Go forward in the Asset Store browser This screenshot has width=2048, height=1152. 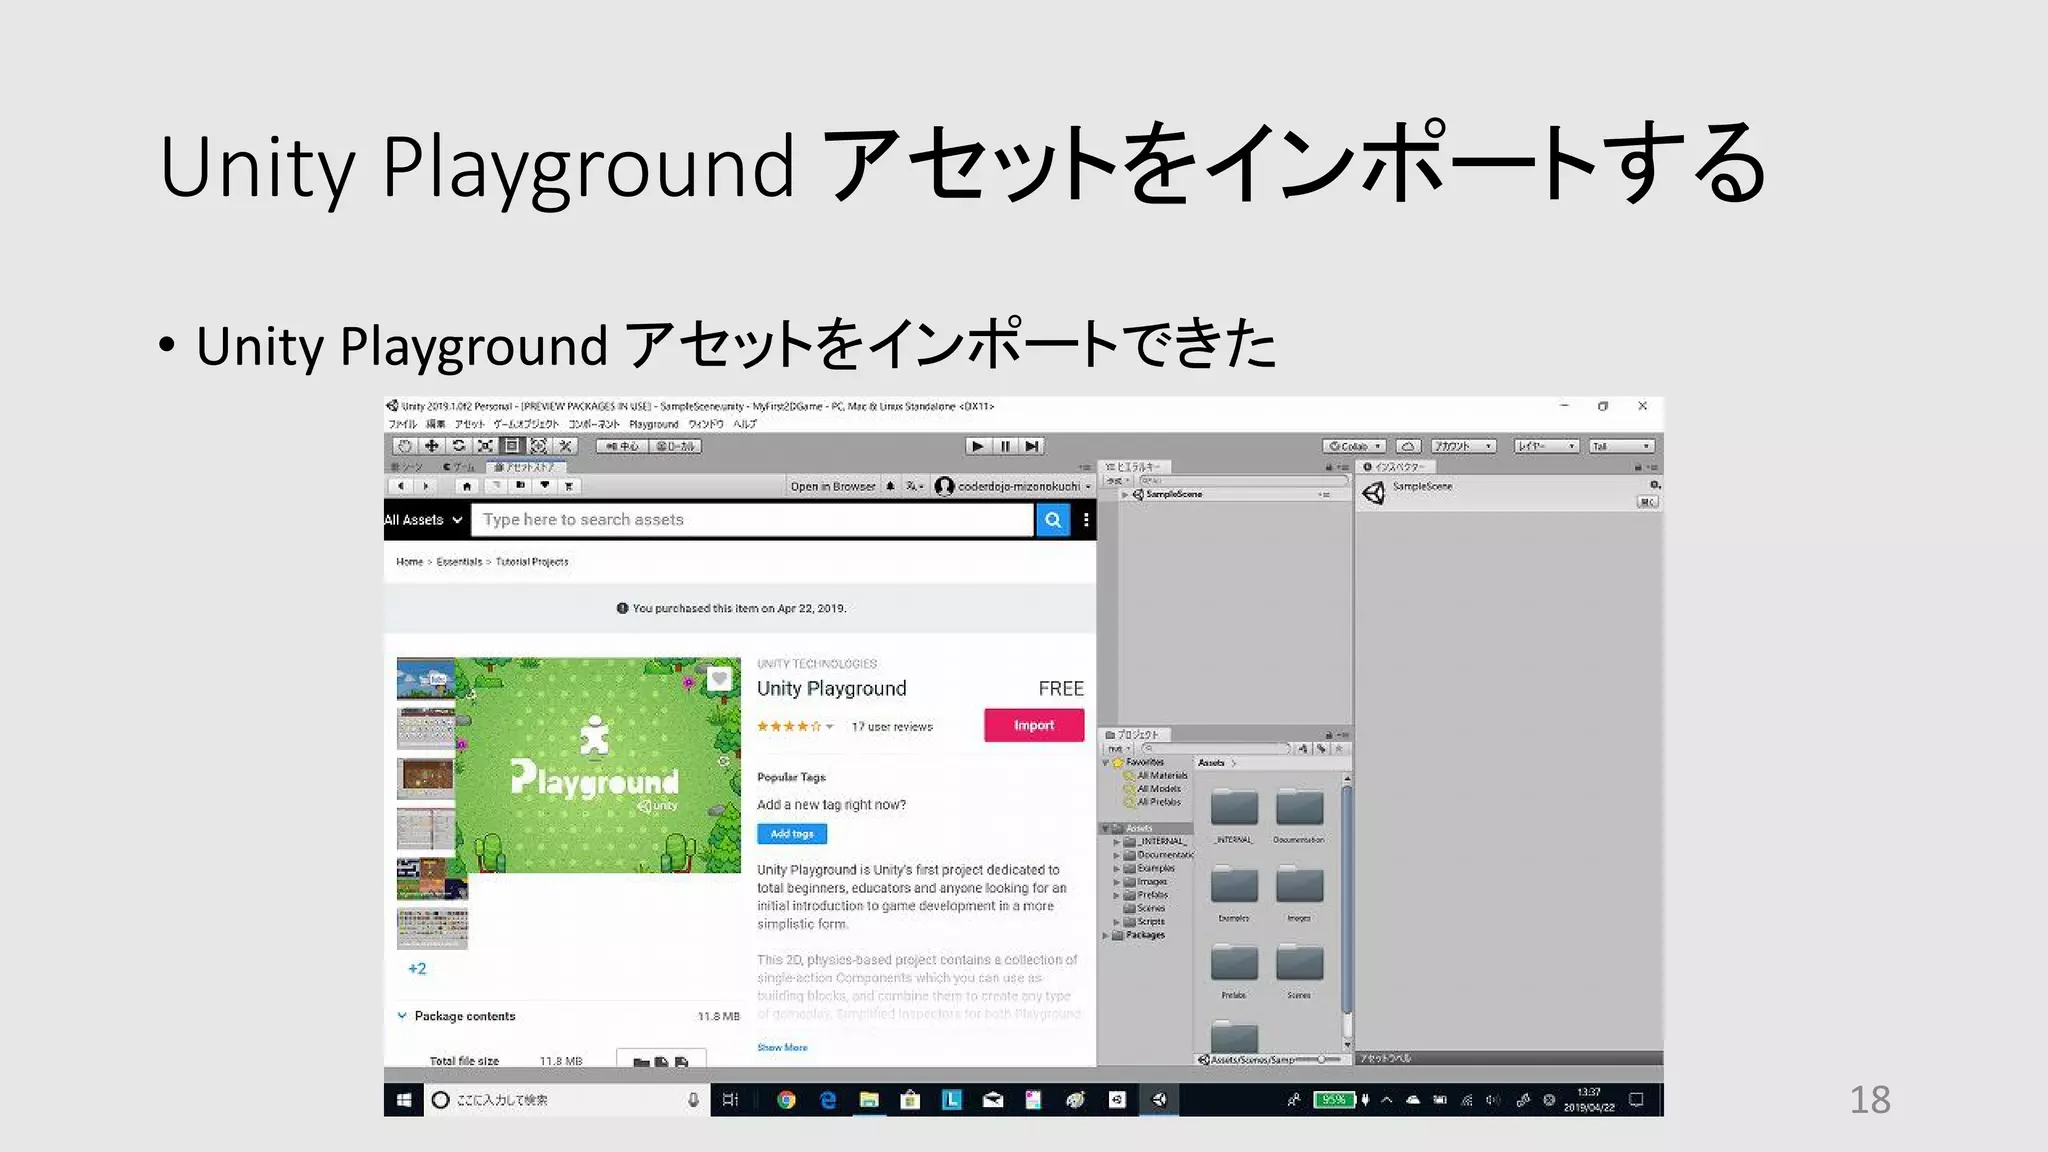(x=426, y=486)
